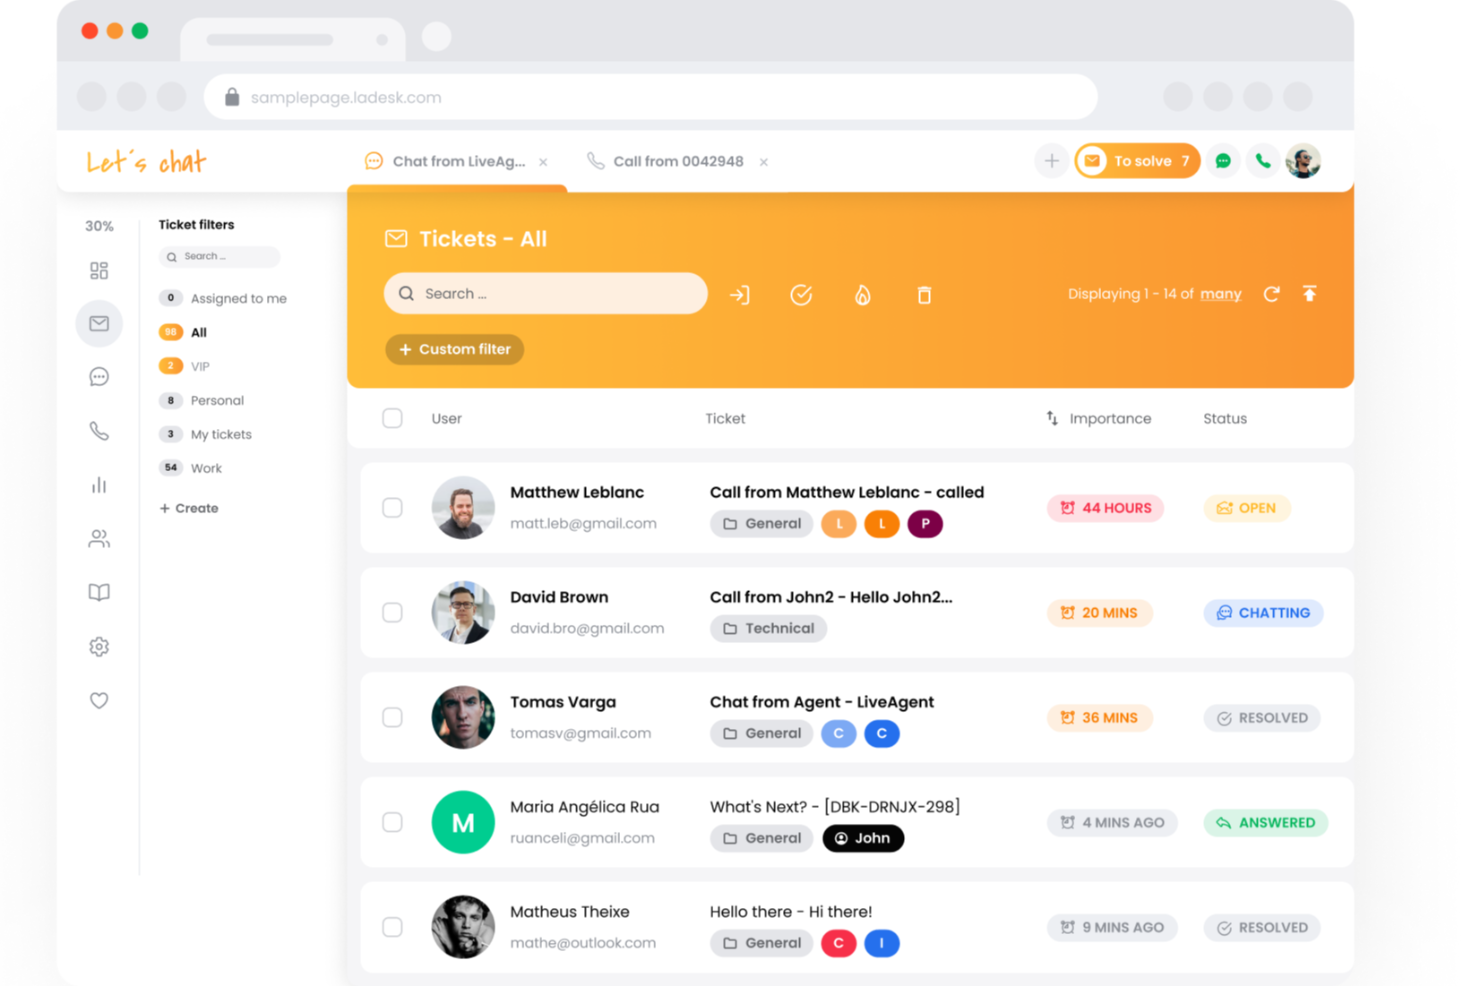The width and height of the screenshot is (1480, 987).
Task: Switch to the 'Call from 0042948' tab
Action: coord(679,160)
